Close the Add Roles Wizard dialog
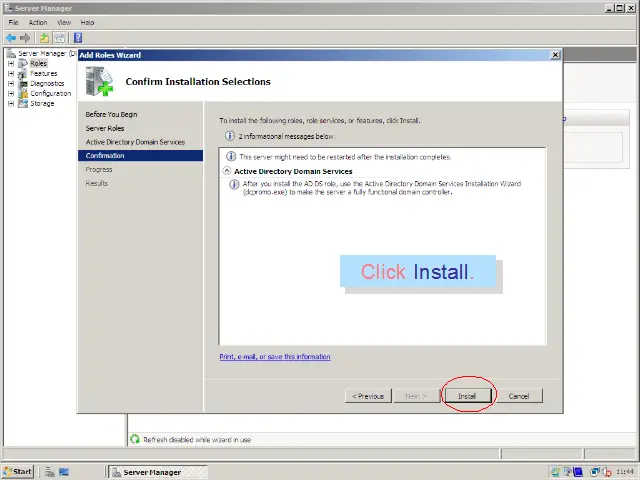Screen dimensions: 640x480 pos(555,55)
